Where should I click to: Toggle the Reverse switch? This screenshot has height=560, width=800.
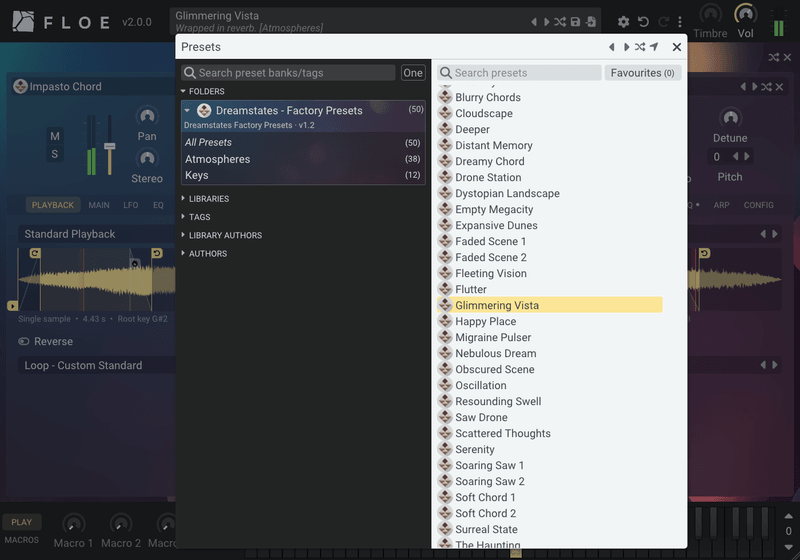click(x=24, y=341)
